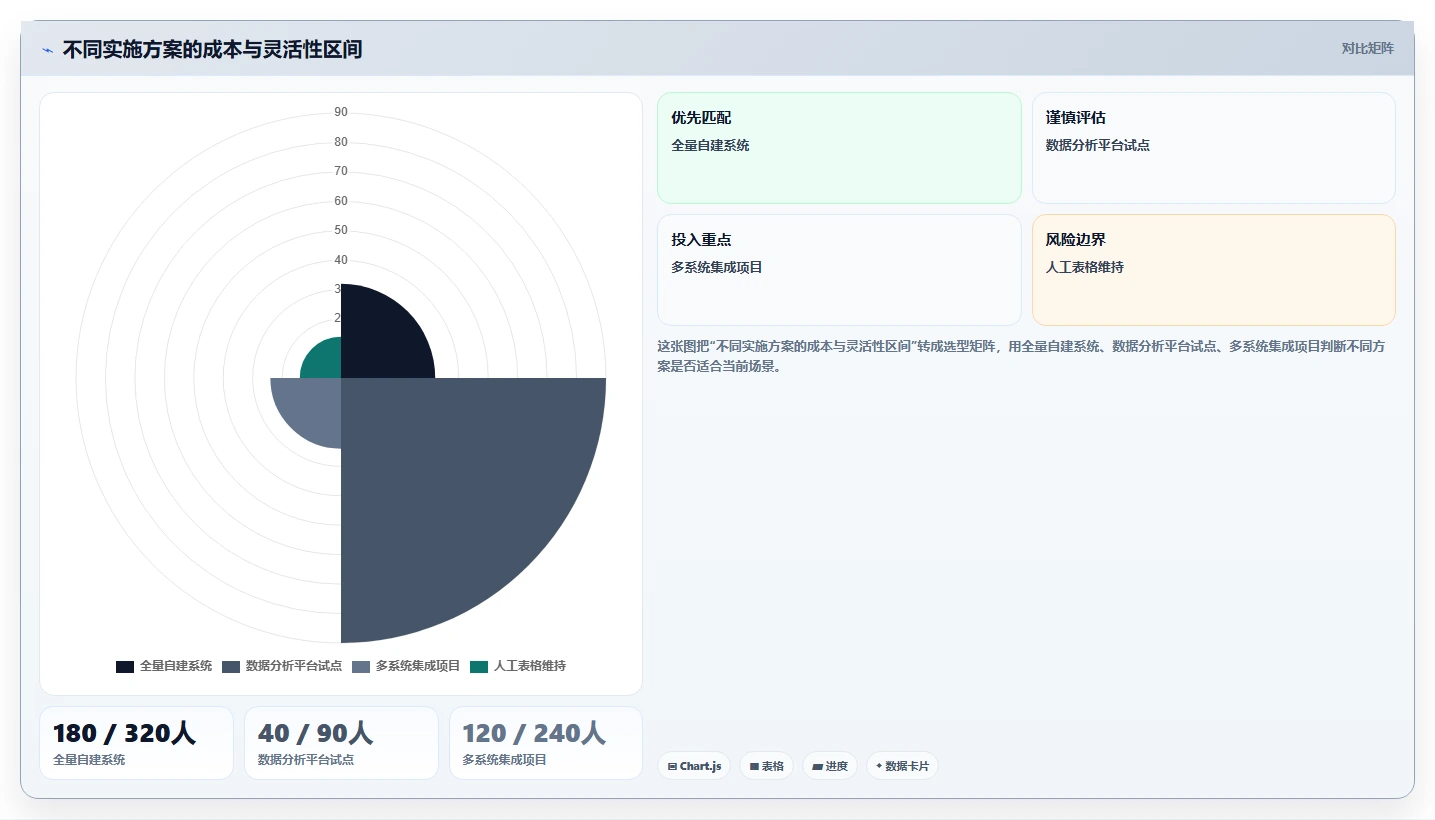Click the parallelogram icon on 进度 chip
Viewport: 1435px width, 820px height.
[817, 767]
